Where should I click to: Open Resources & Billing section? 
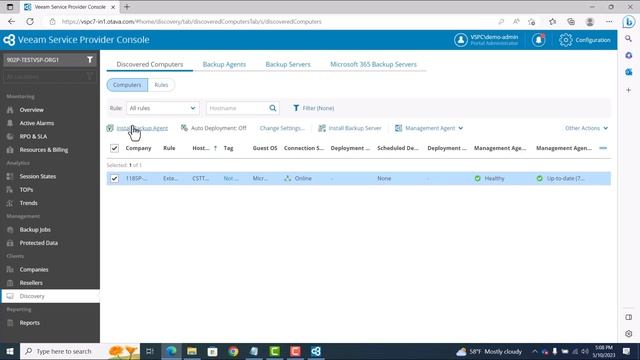click(x=44, y=150)
